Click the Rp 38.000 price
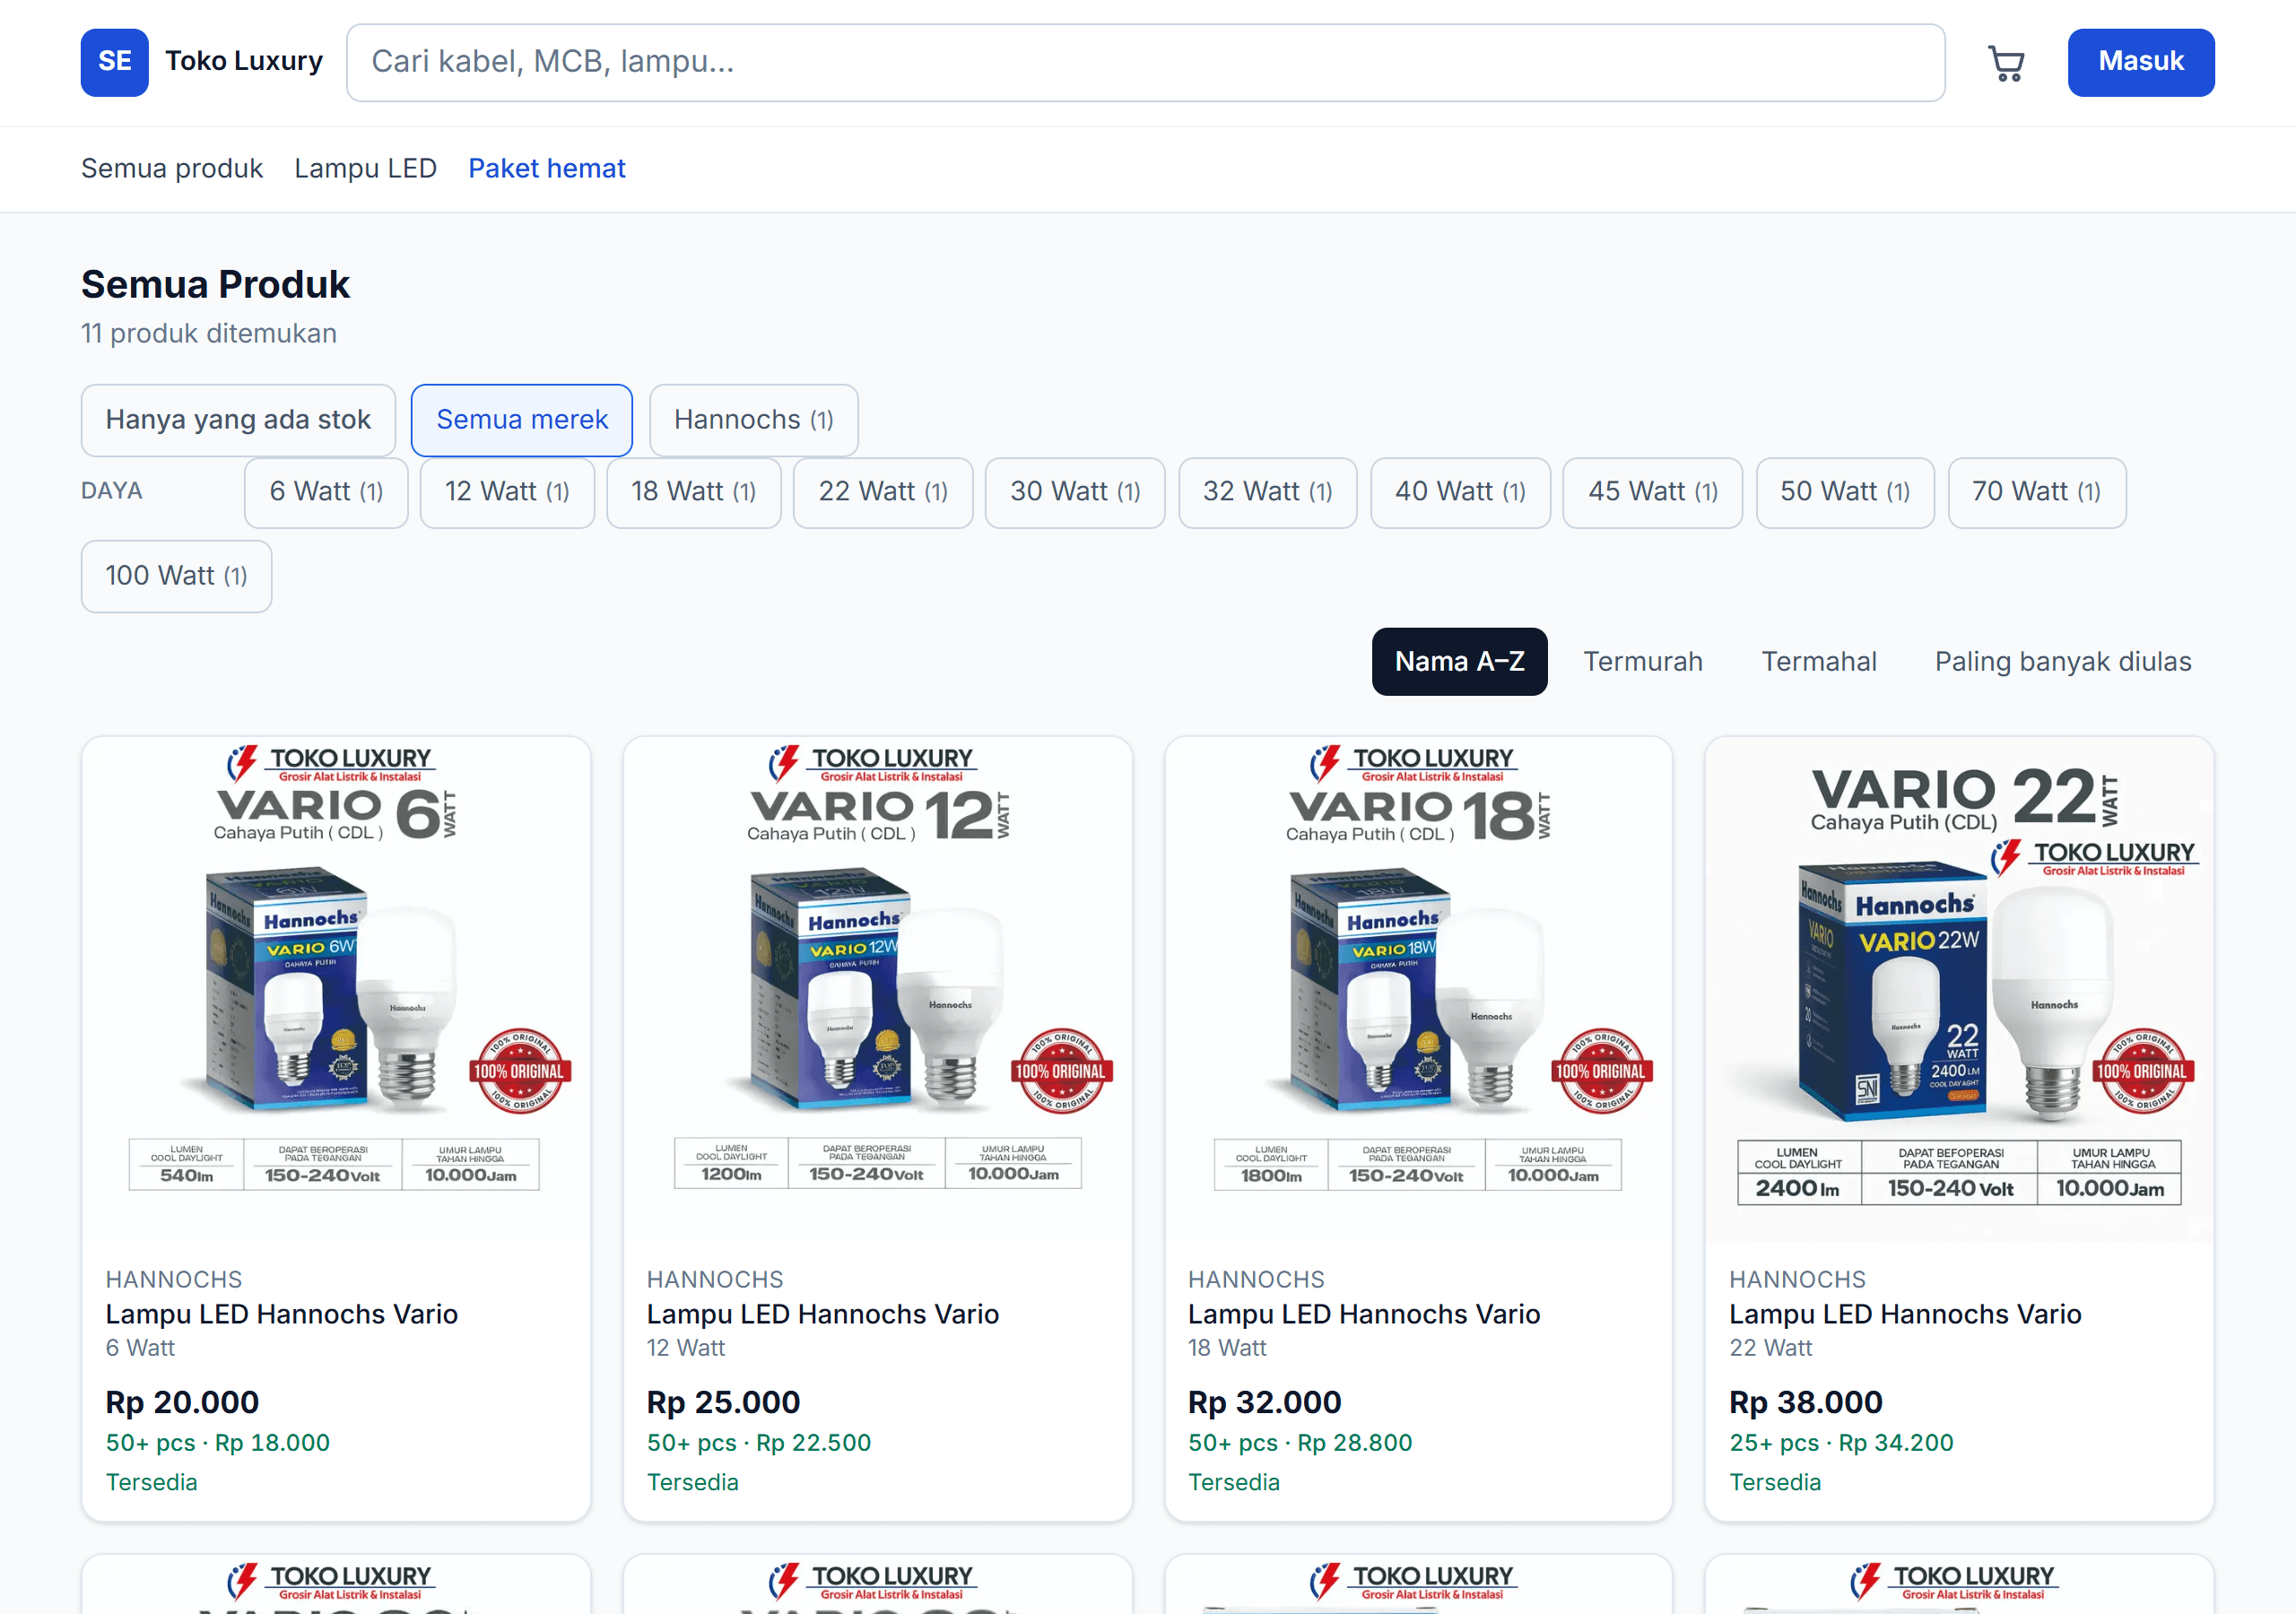 [1806, 1402]
